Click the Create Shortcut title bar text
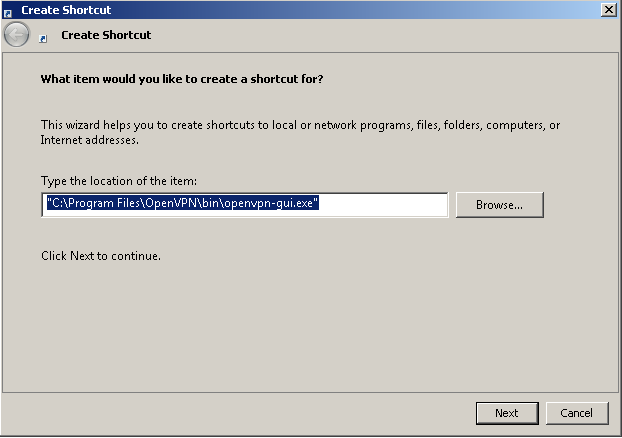 [x=66, y=10]
